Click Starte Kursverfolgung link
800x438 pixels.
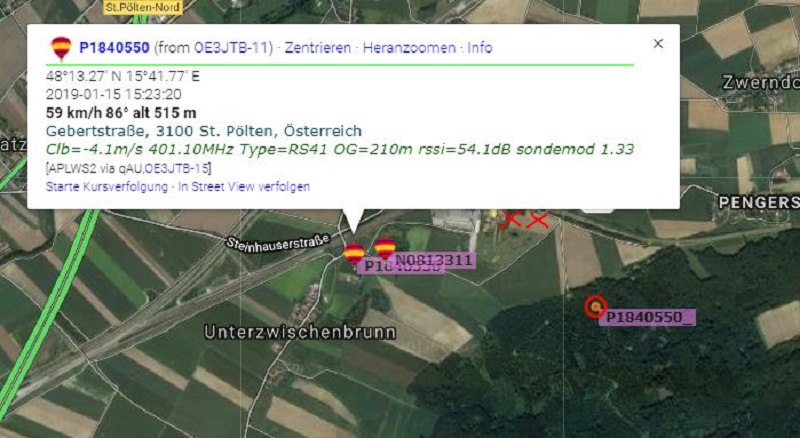tap(107, 187)
